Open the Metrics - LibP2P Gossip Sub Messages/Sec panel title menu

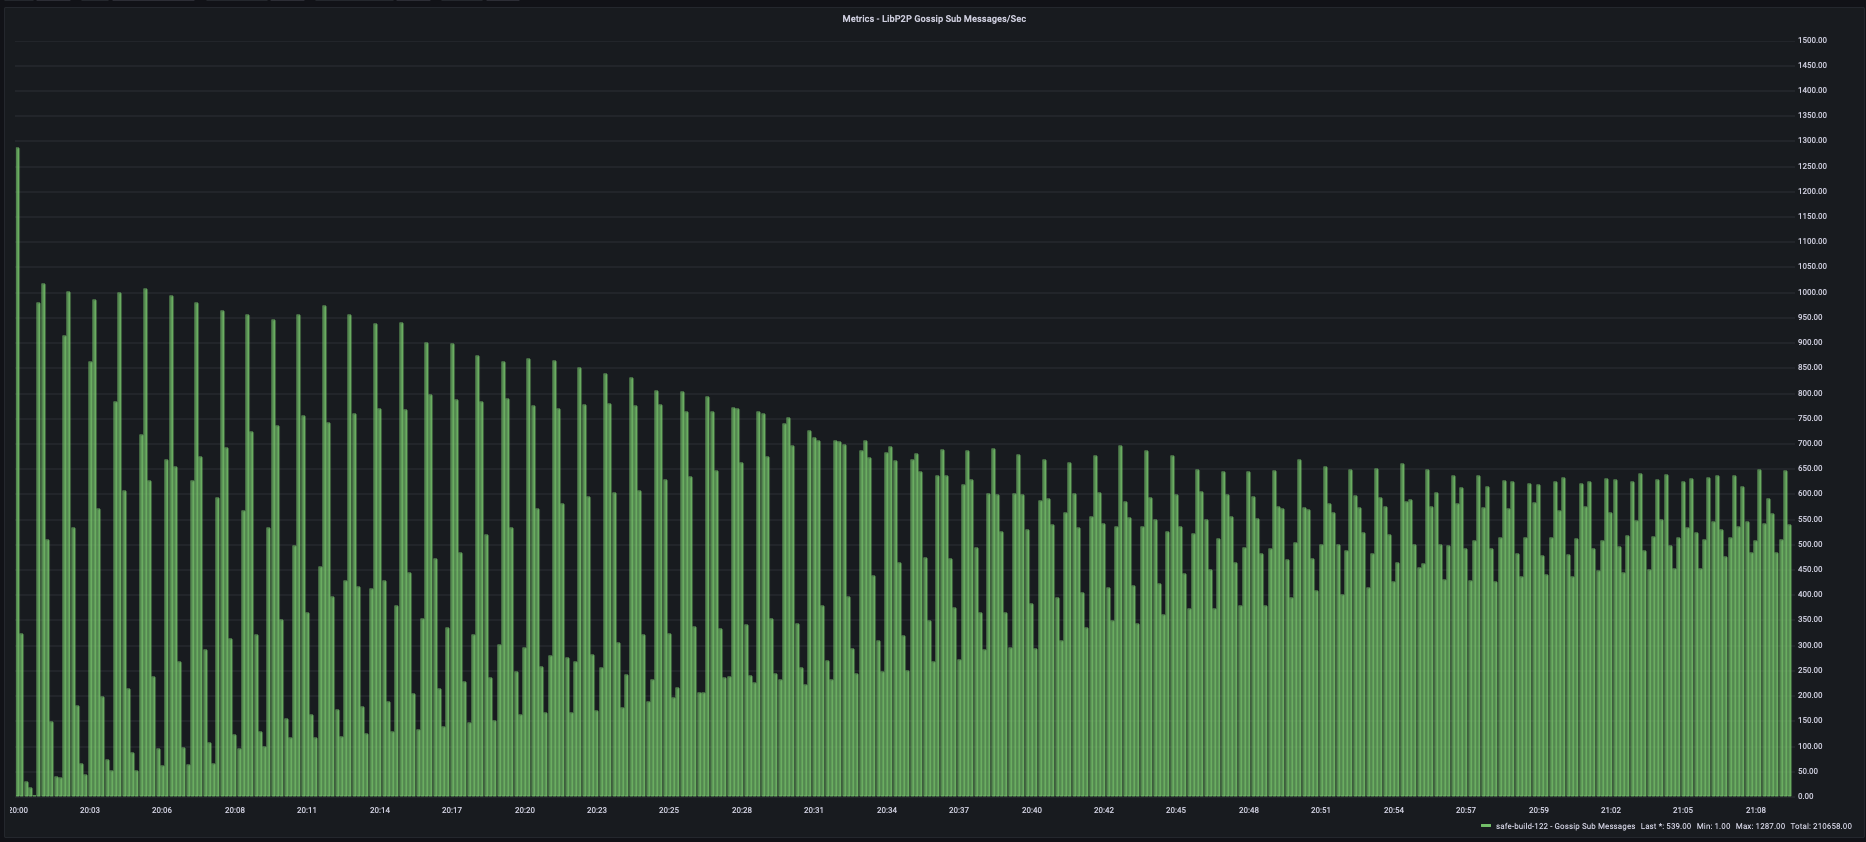(934, 19)
